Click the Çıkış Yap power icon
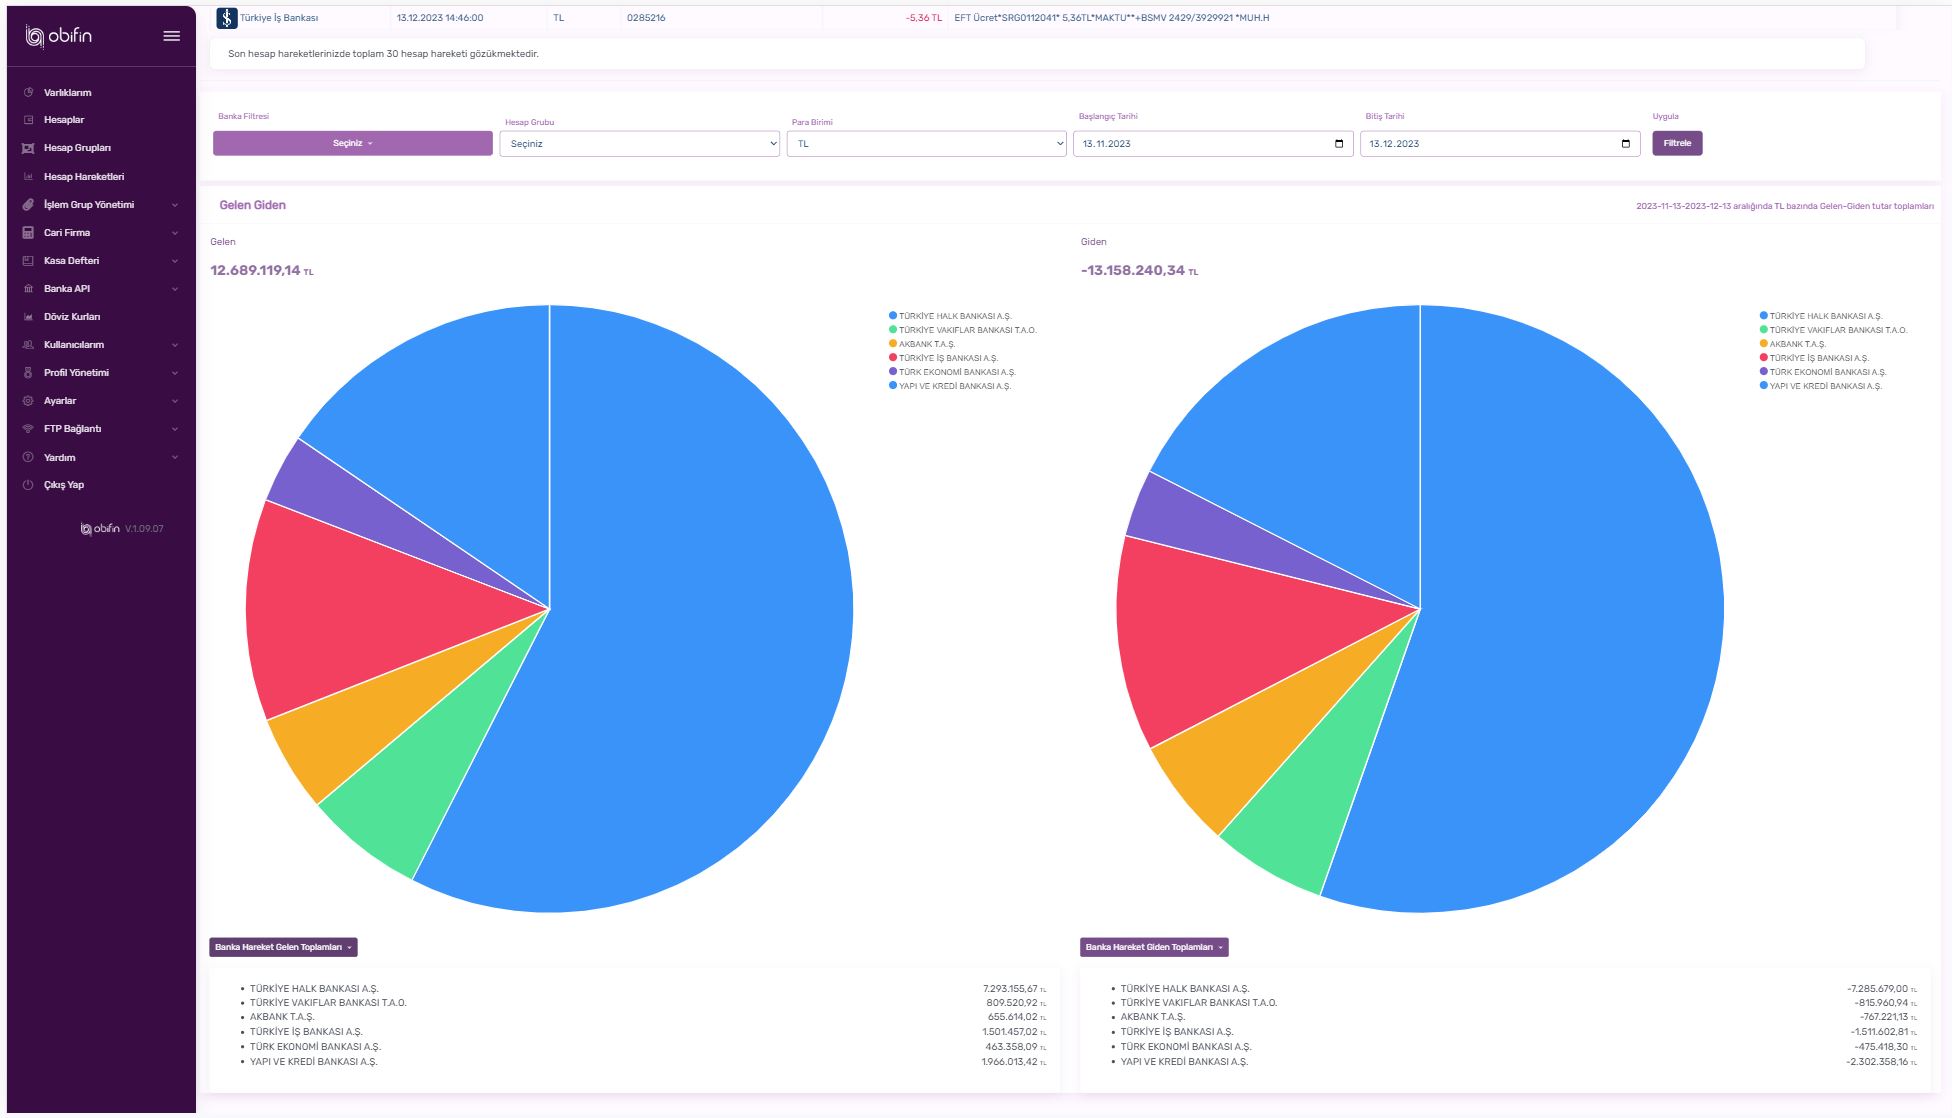The height and width of the screenshot is (1118, 1952). (29, 485)
